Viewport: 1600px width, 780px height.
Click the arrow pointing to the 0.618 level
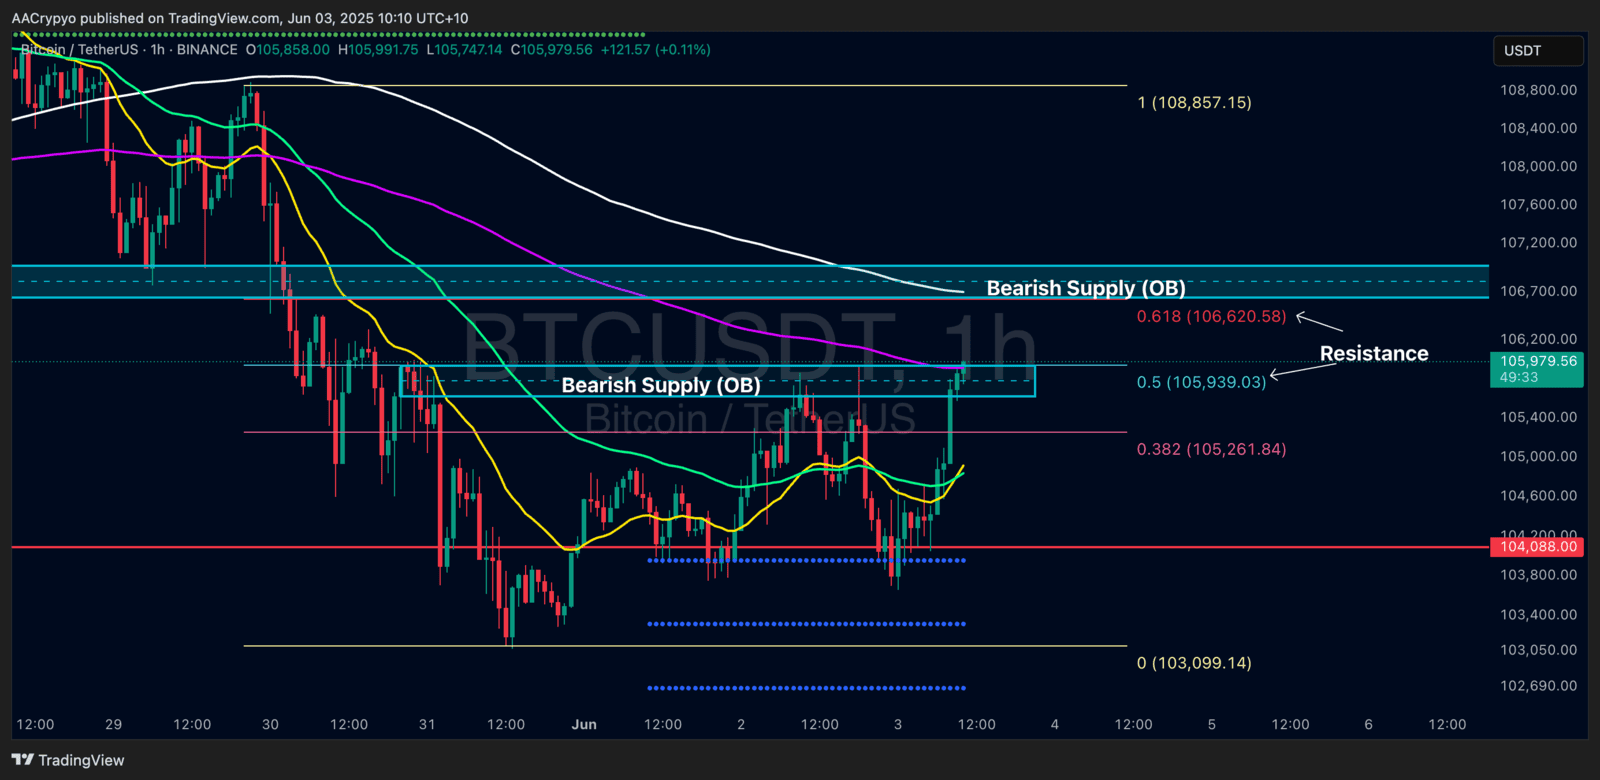pyautogui.click(x=1318, y=322)
